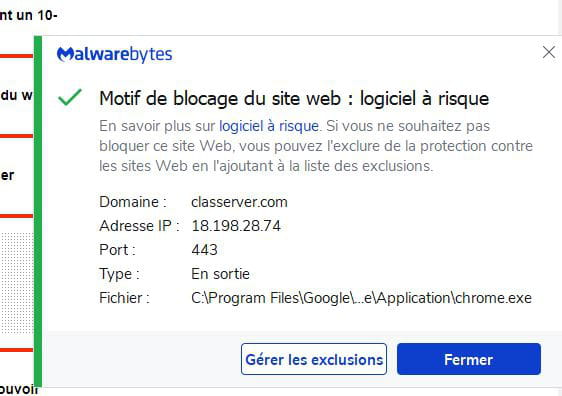Image resolution: width=562 pixels, height=396 pixels.
Task: Close the Malwarebytes notification with the X
Action: [549, 52]
